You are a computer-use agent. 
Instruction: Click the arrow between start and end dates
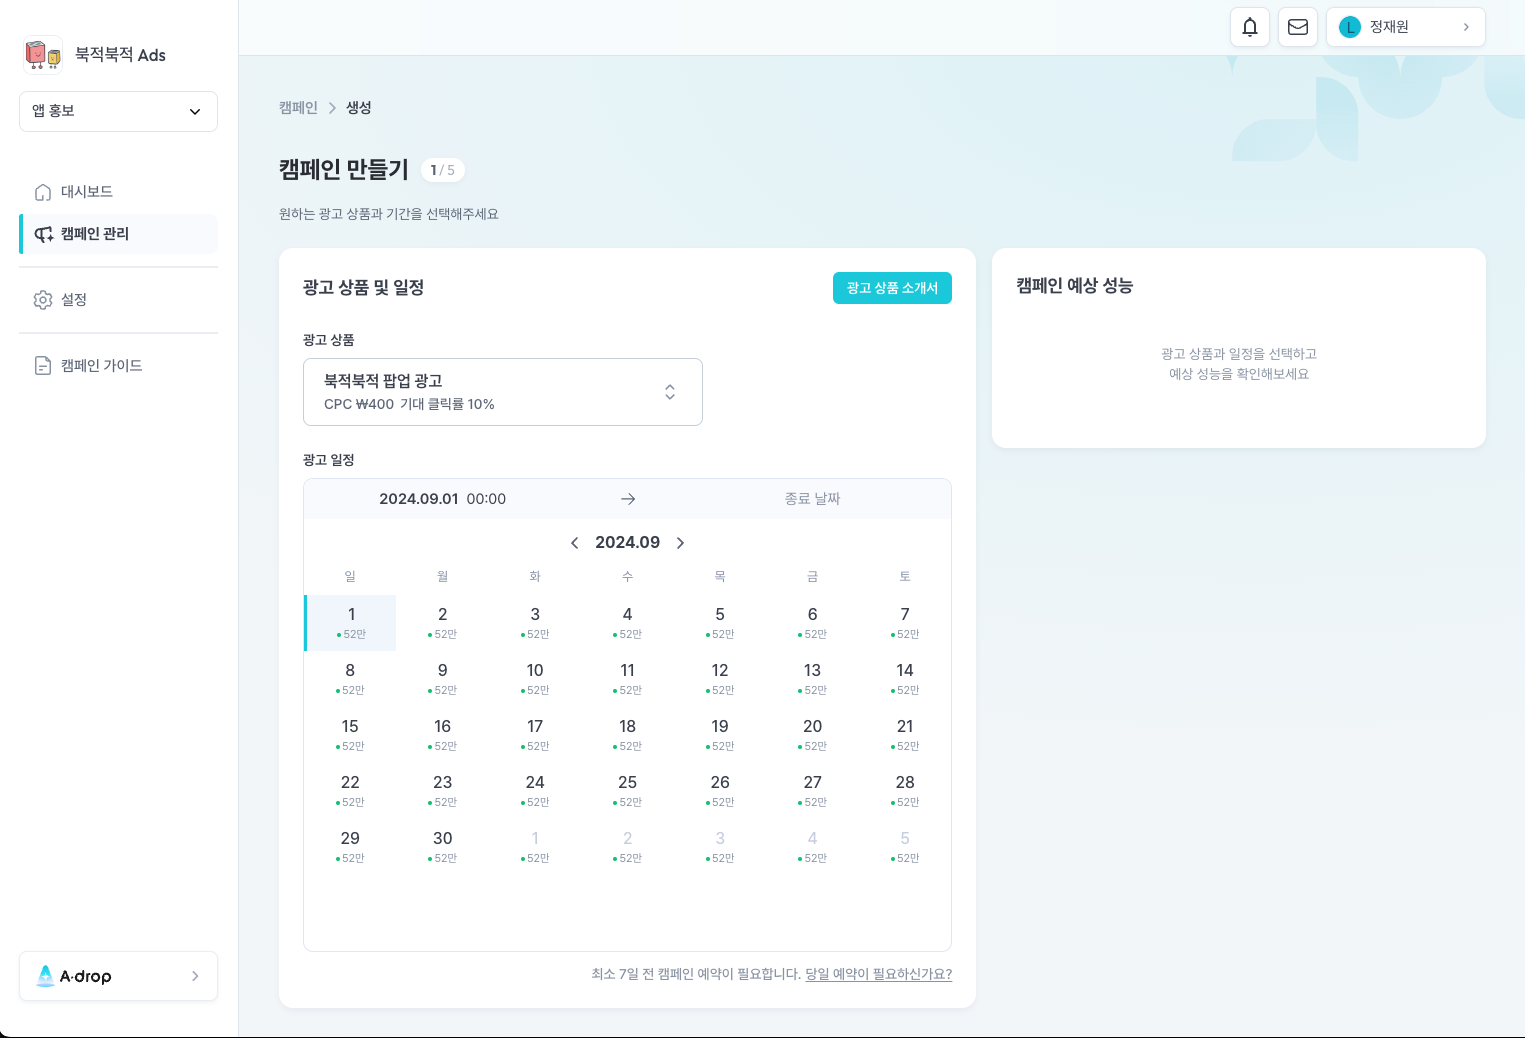[x=628, y=499]
